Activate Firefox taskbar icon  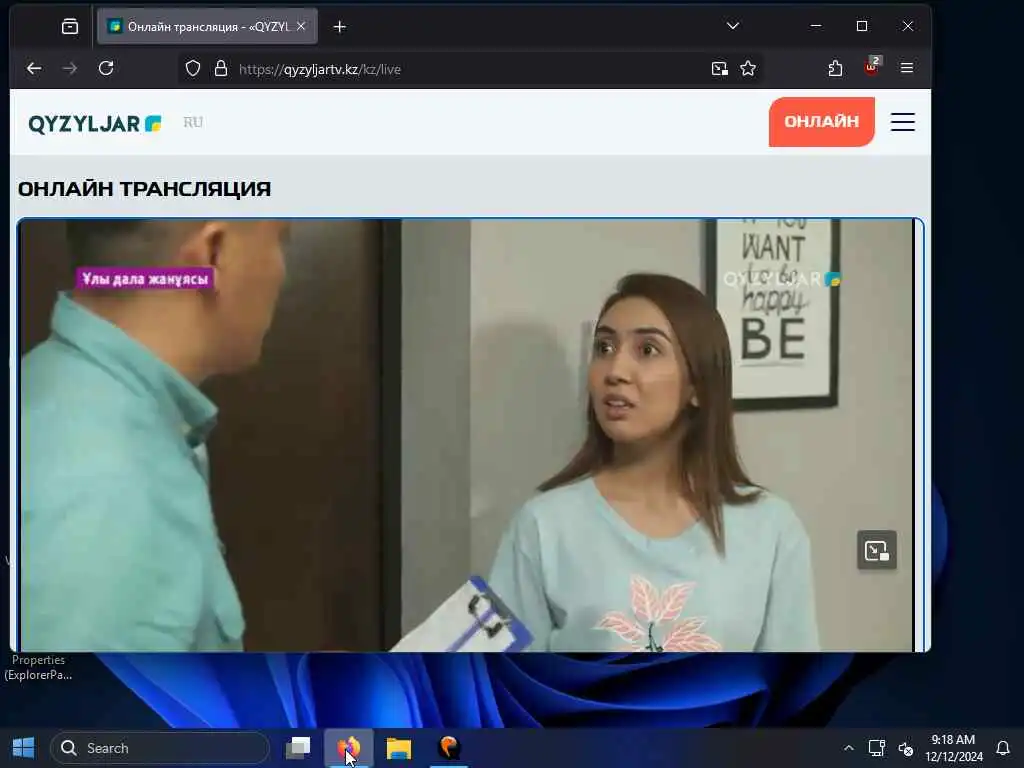349,748
